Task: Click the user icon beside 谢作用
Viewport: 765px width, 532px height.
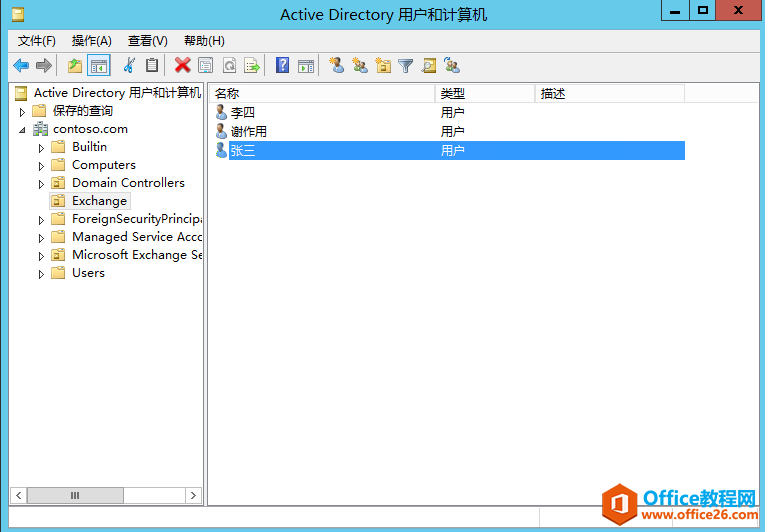Action: [x=221, y=131]
